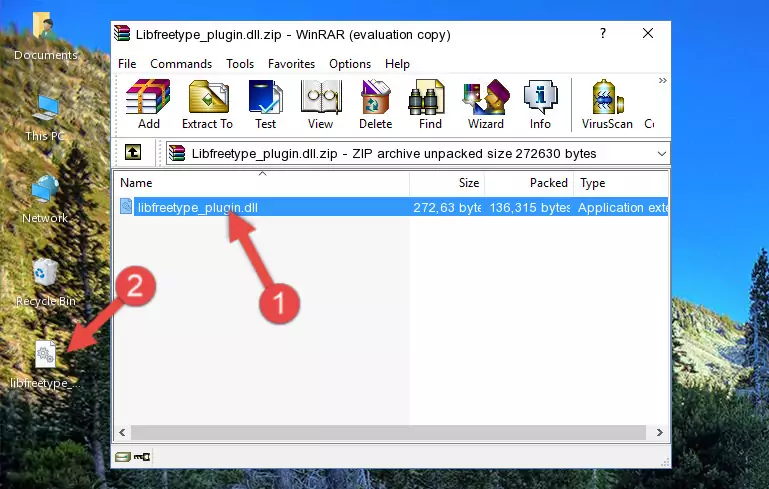Click the Add toolbar icon
Image resolution: width=769 pixels, height=489 pixels.
pyautogui.click(x=148, y=104)
